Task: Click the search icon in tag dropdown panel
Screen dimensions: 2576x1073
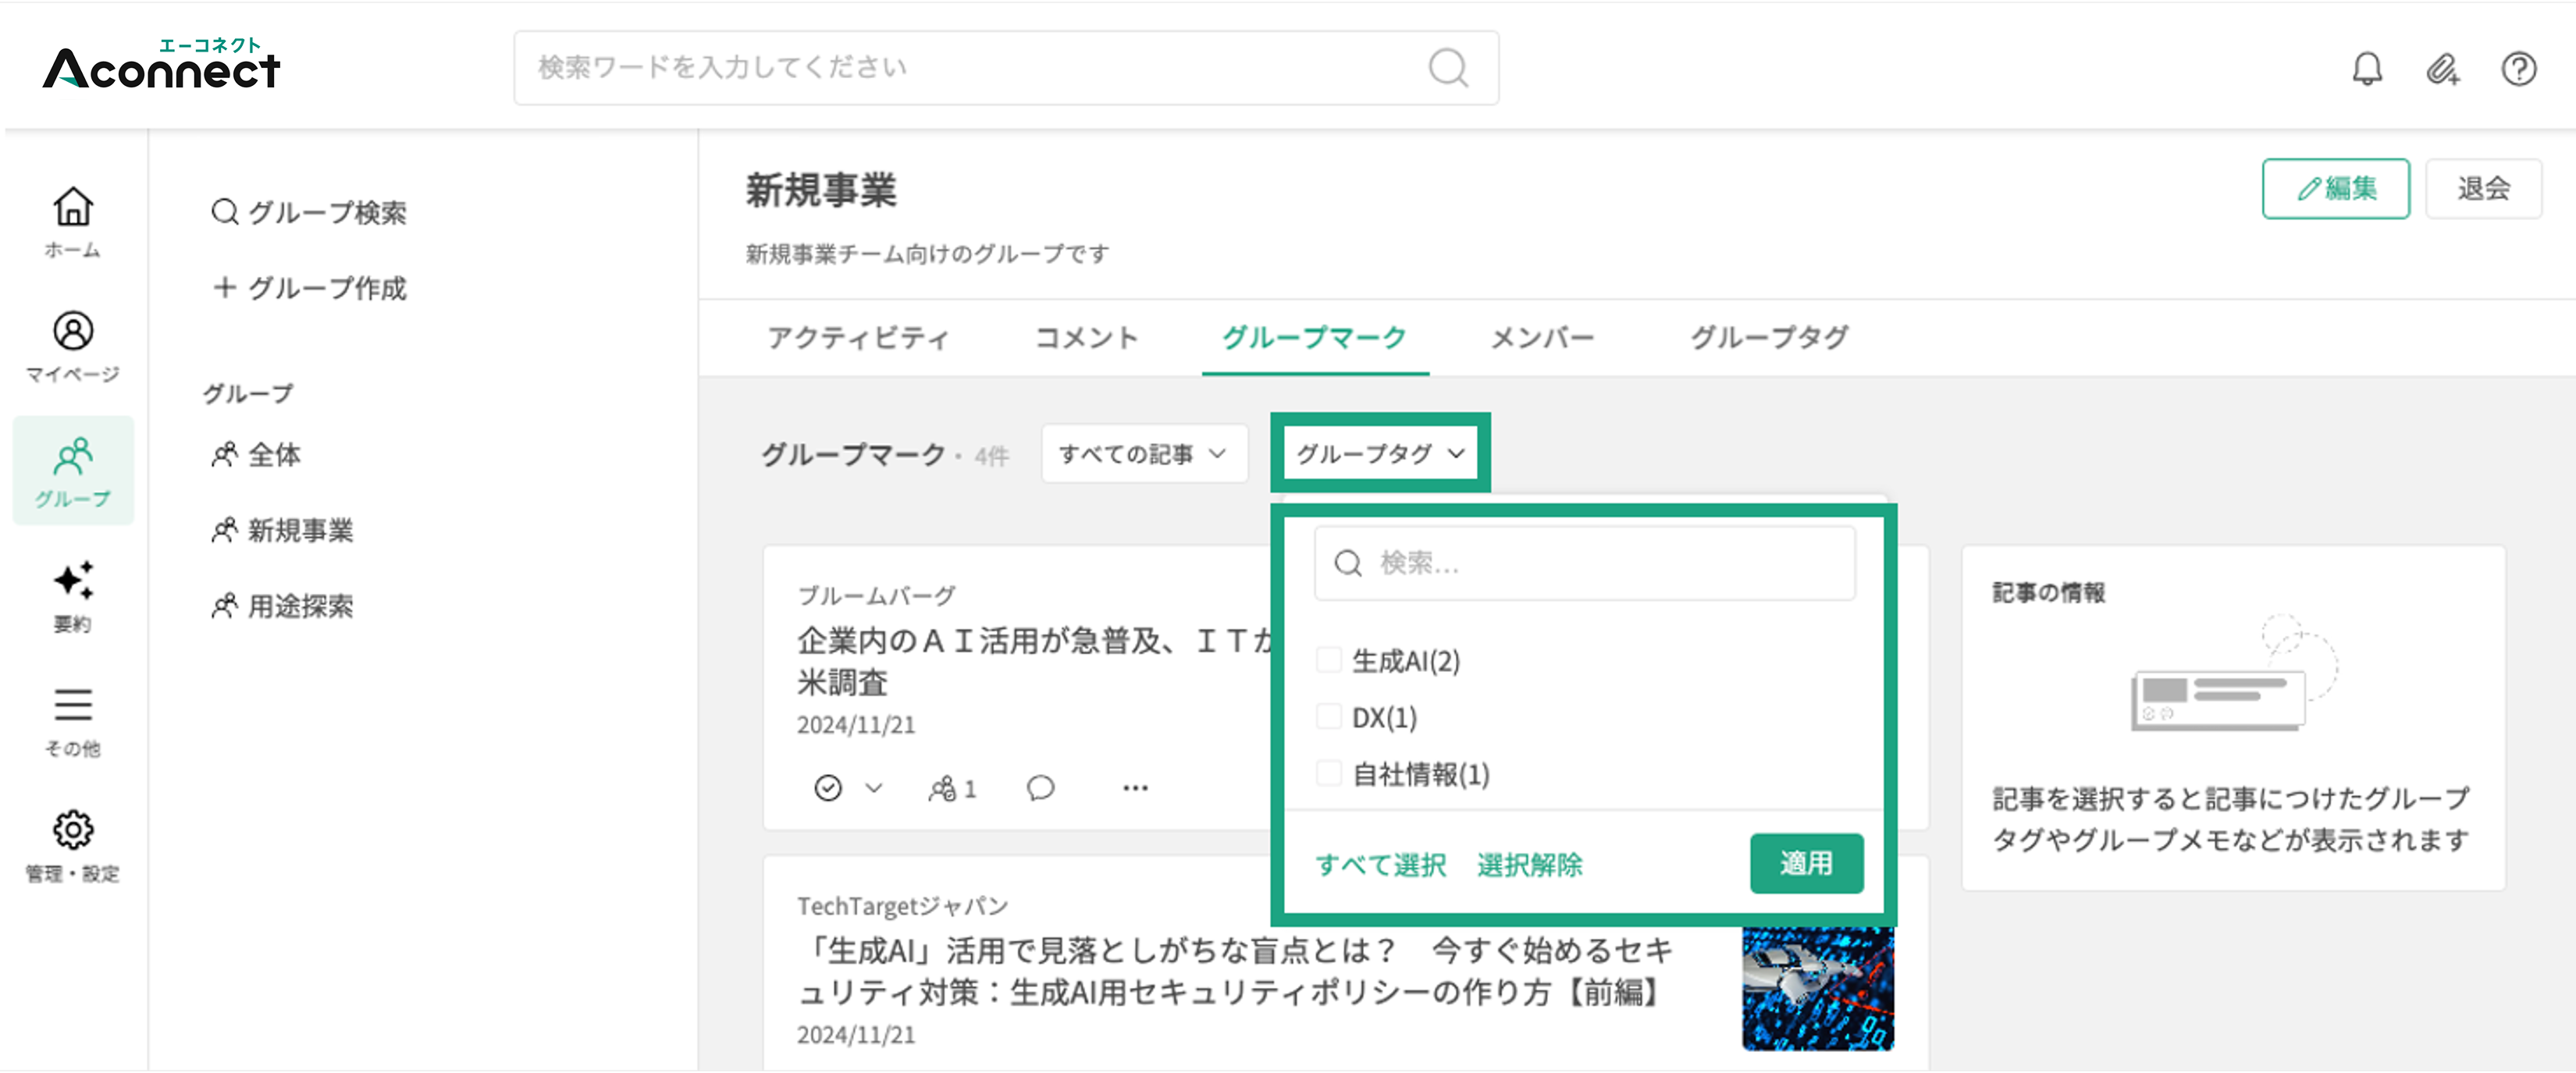Action: tap(1348, 563)
